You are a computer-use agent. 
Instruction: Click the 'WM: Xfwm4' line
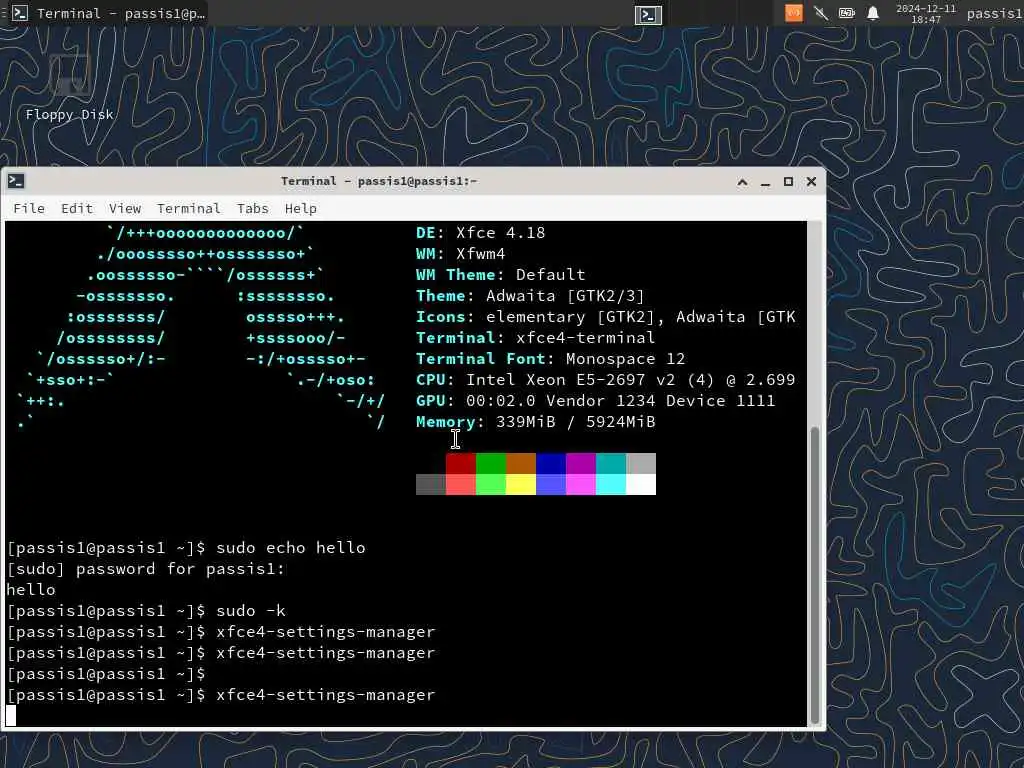460,253
